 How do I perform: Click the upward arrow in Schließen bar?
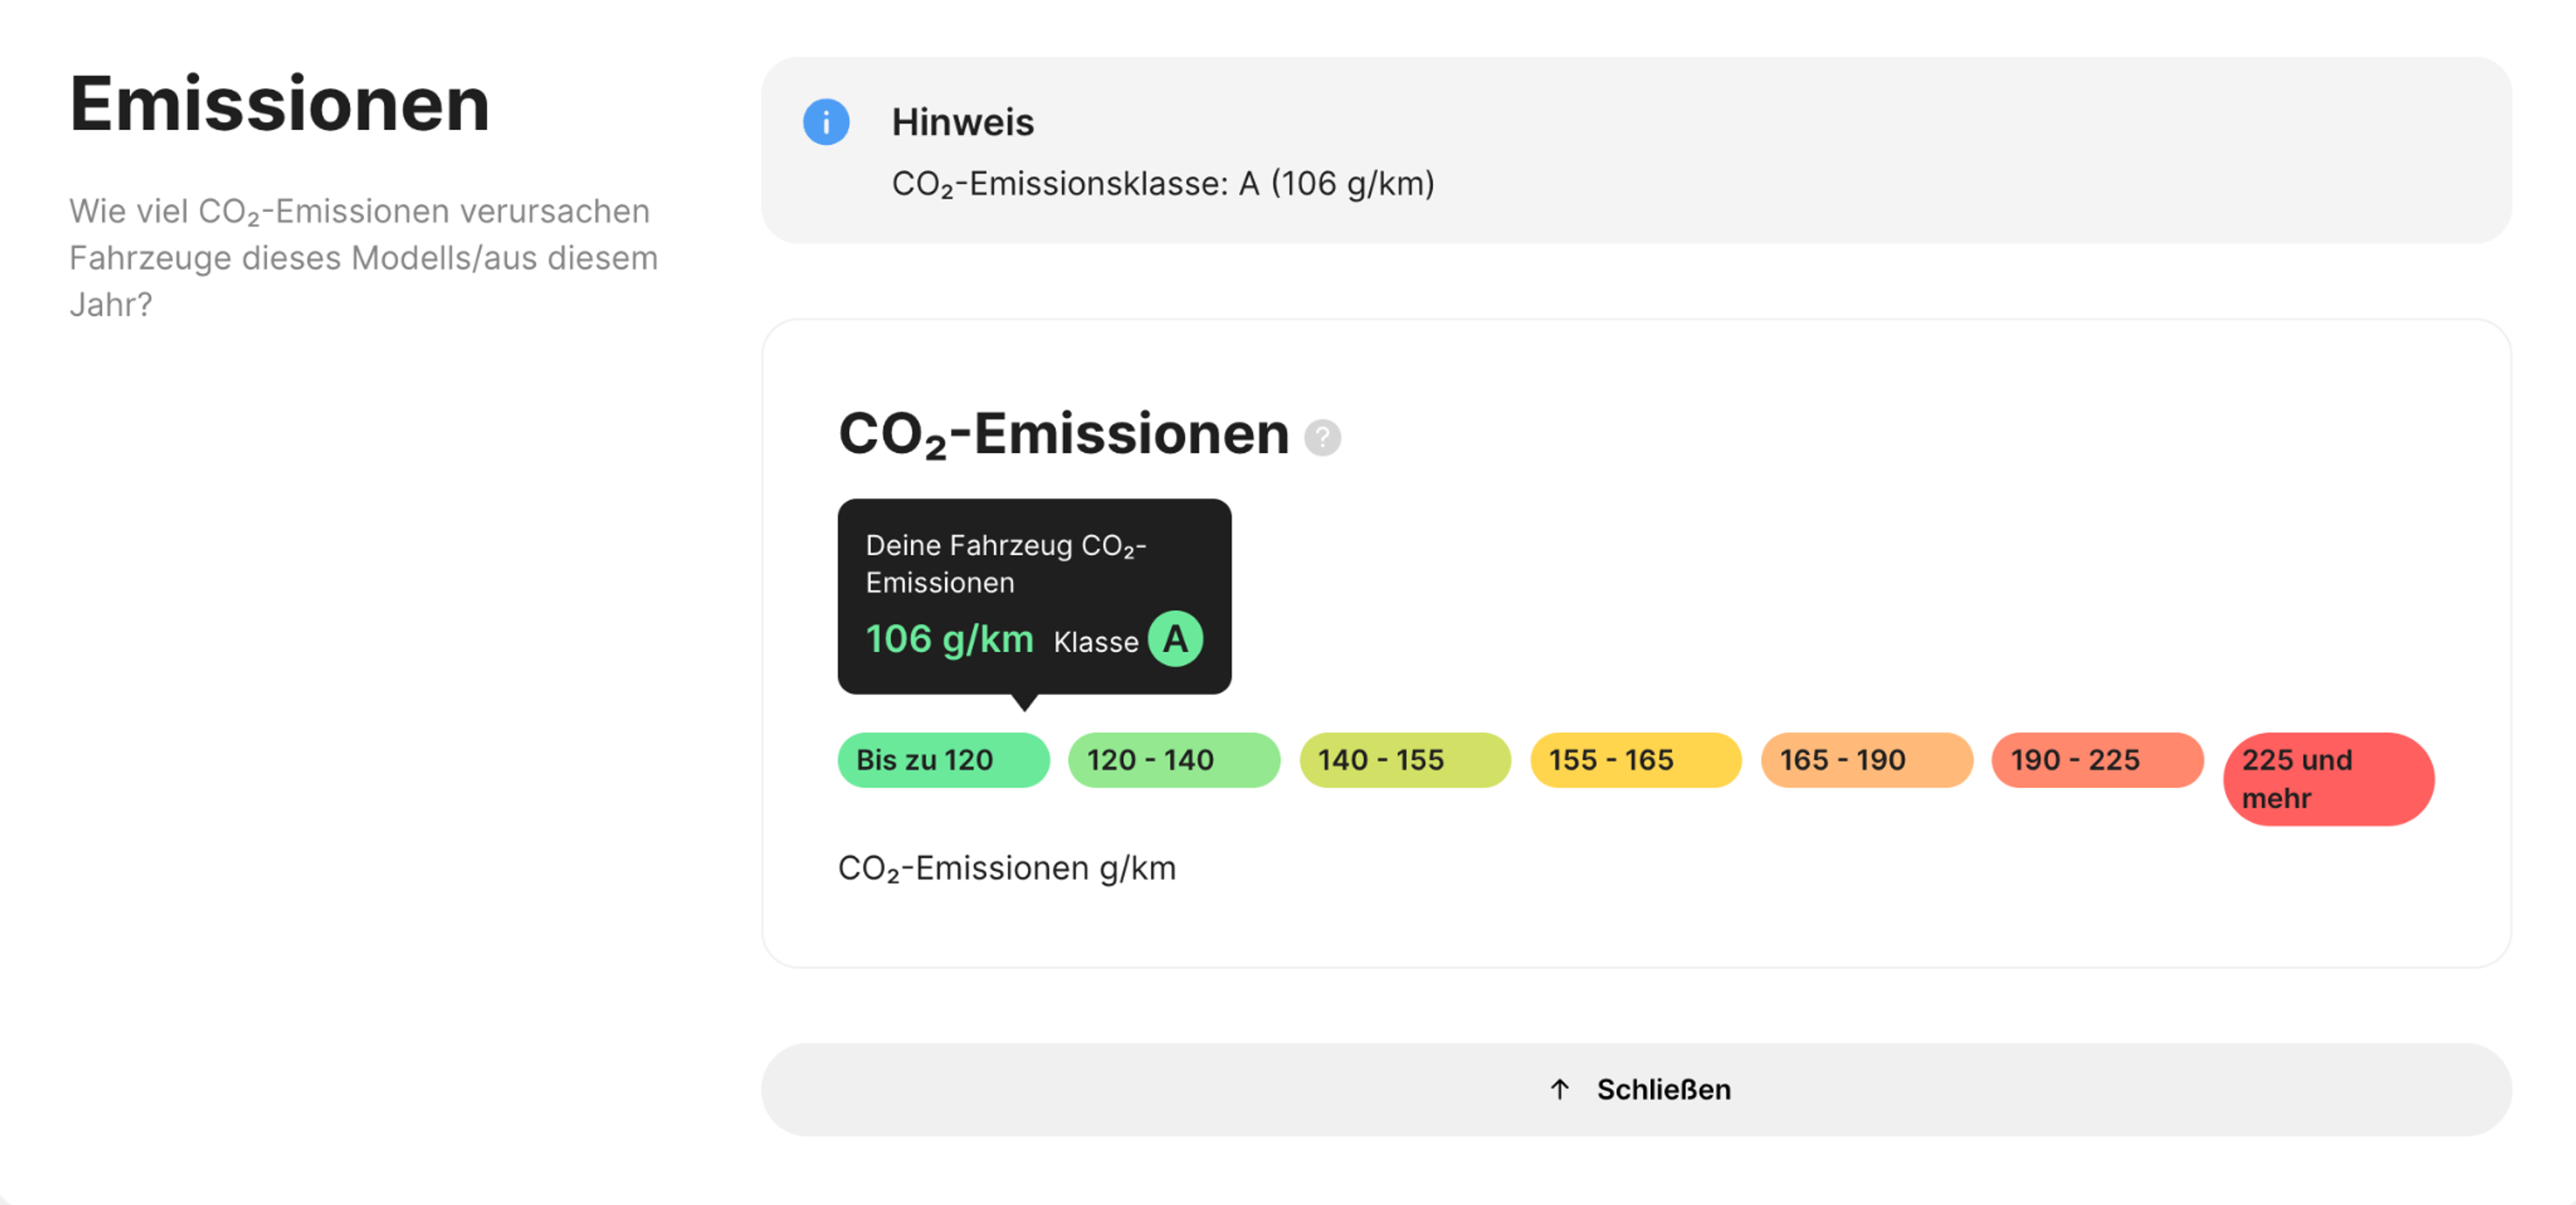[1559, 1089]
